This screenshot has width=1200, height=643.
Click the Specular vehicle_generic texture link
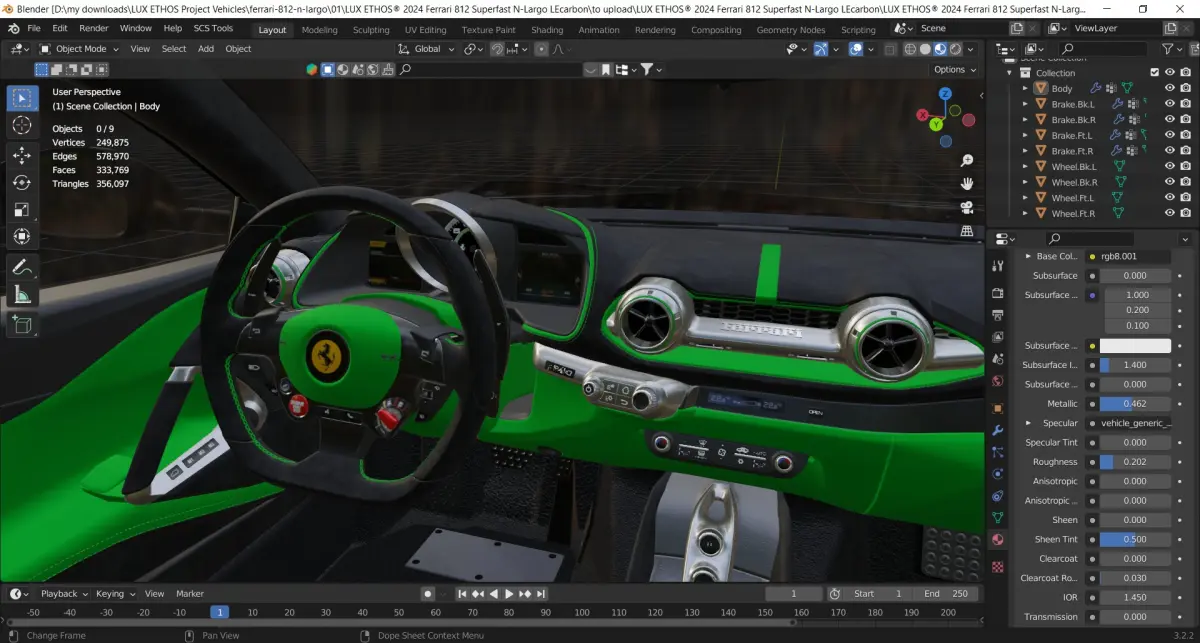[1135, 423]
